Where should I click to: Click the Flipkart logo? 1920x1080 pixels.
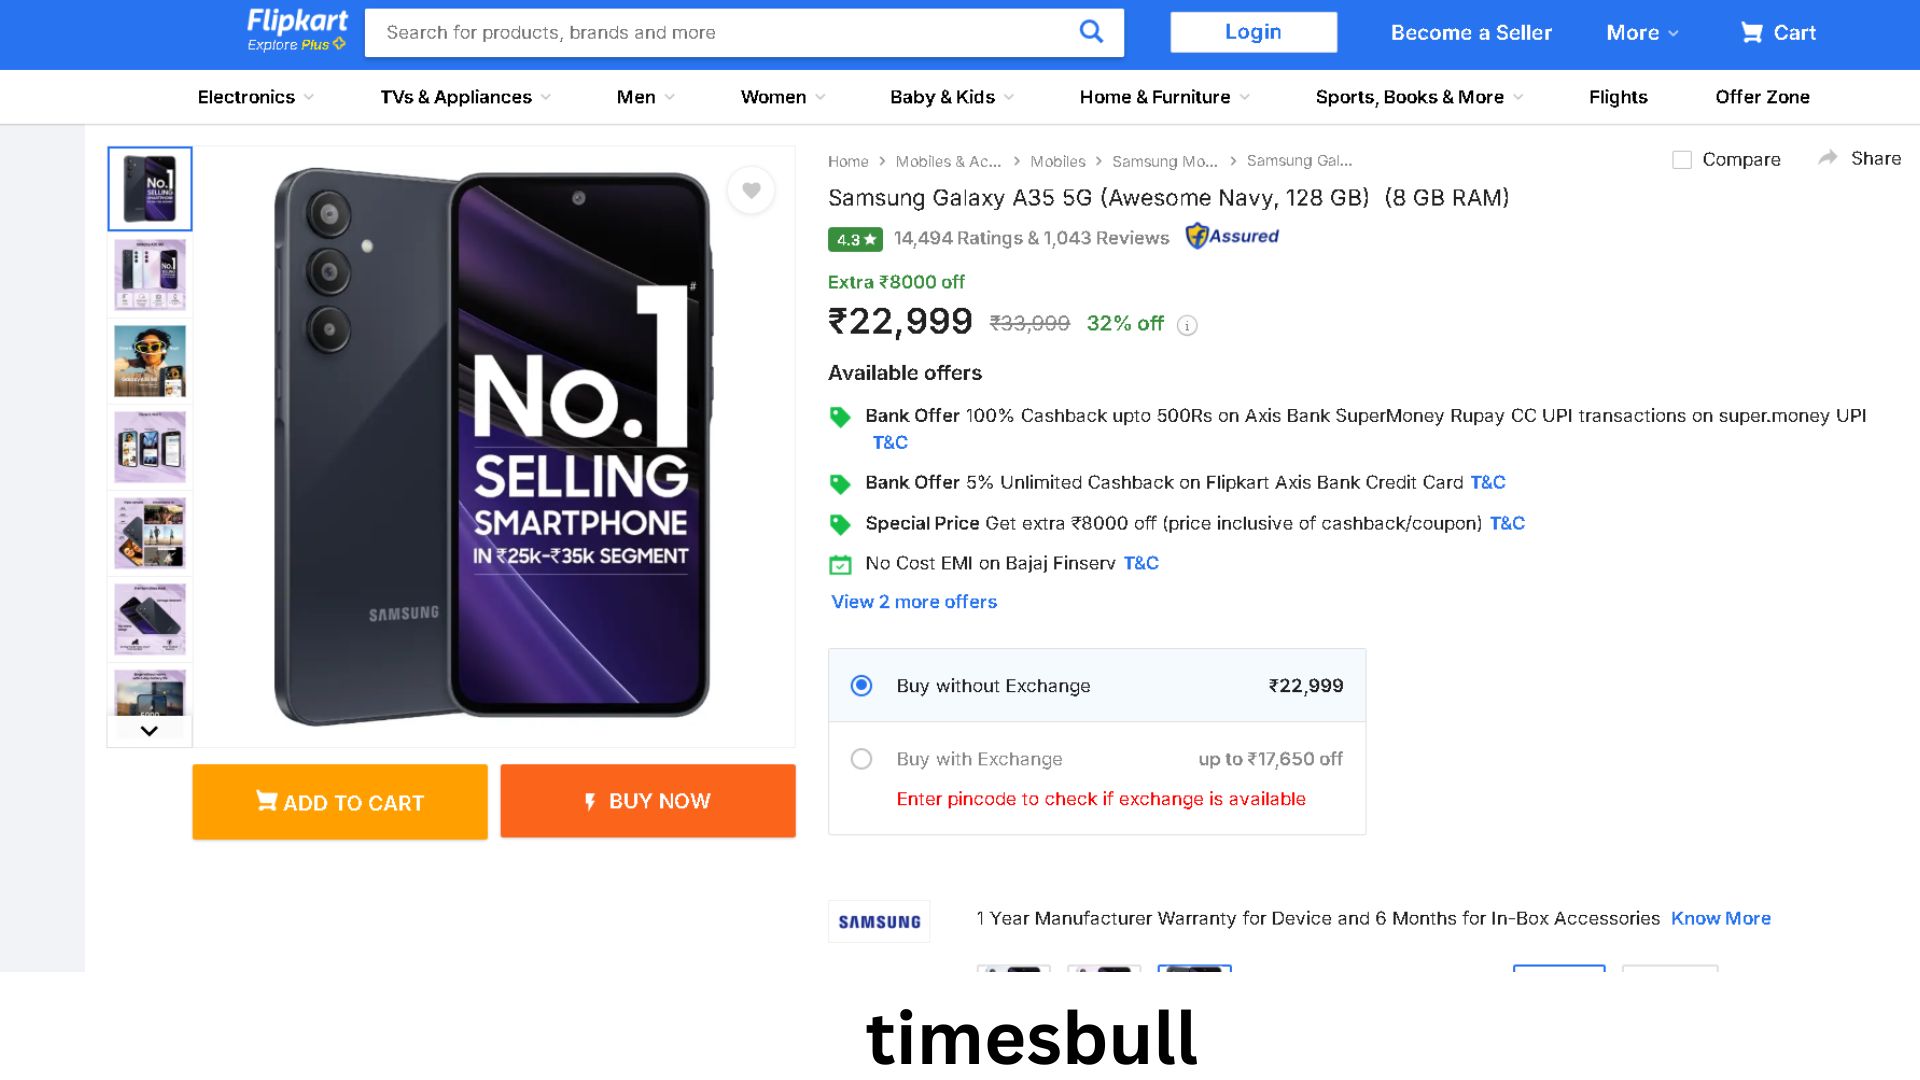pos(297,30)
